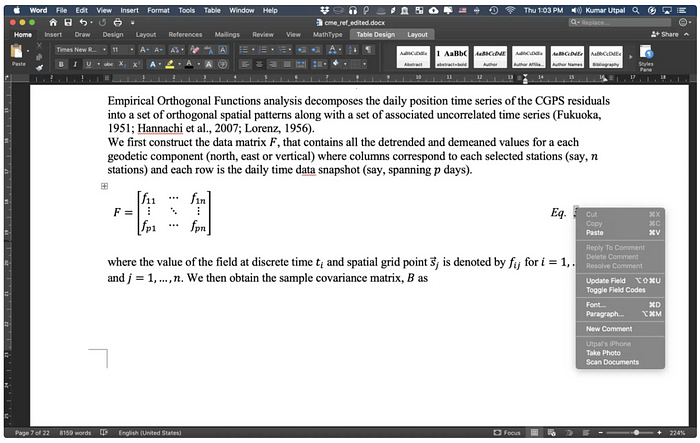This screenshot has height=443, width=700.
Task: Apply the Bibliography style
Action: point(606,57)
